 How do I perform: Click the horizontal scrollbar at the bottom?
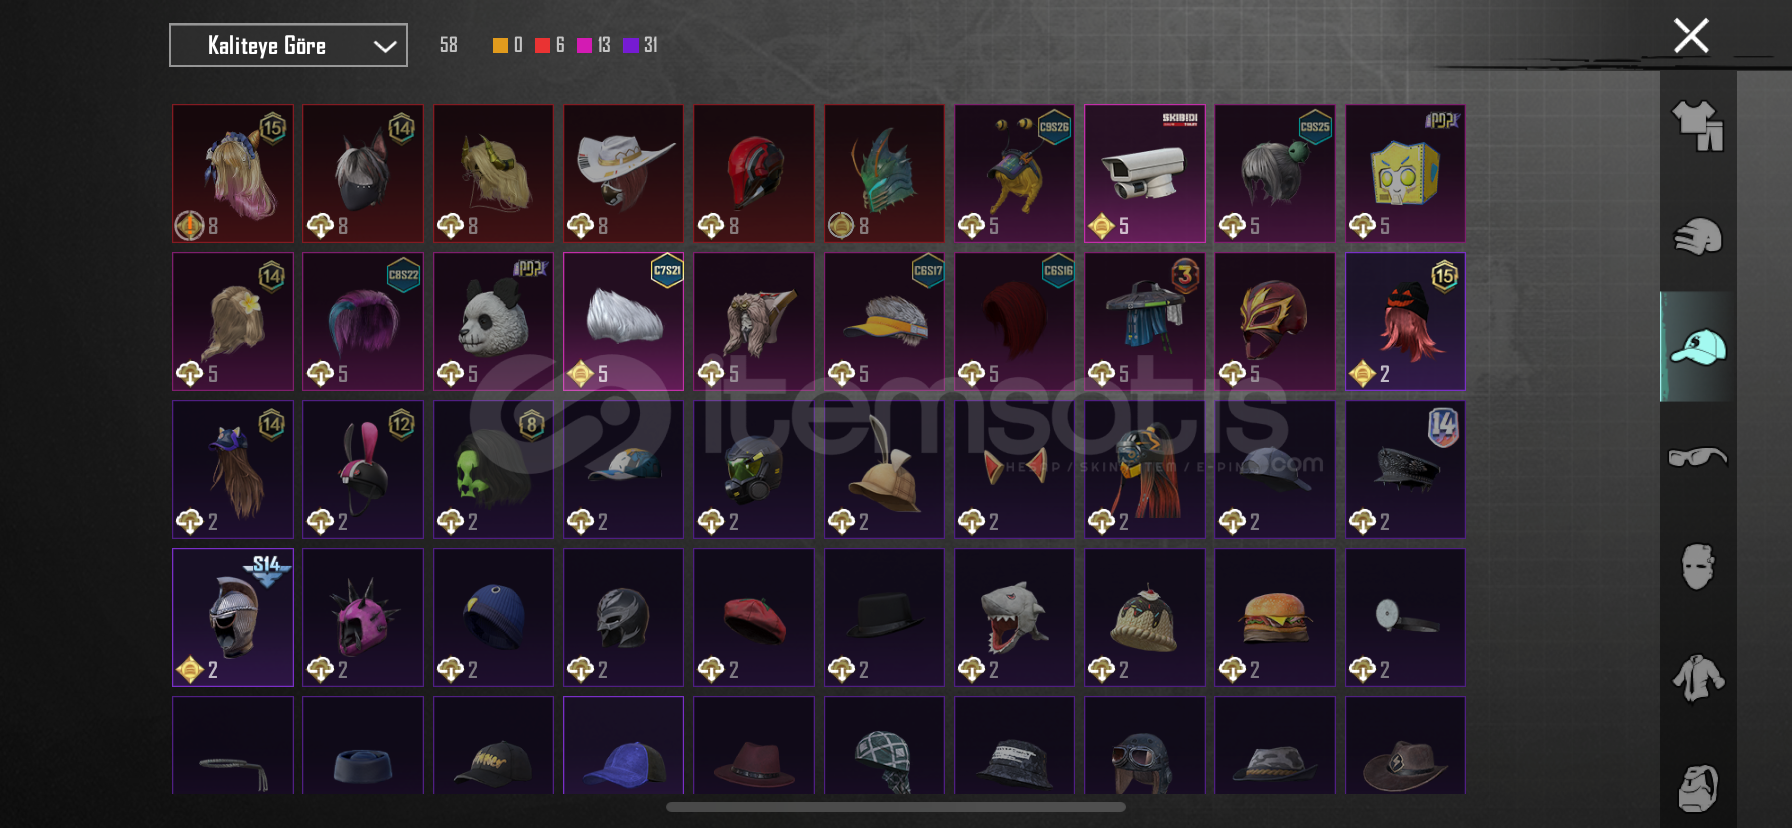pyautogui.click(x=896, y=807)
